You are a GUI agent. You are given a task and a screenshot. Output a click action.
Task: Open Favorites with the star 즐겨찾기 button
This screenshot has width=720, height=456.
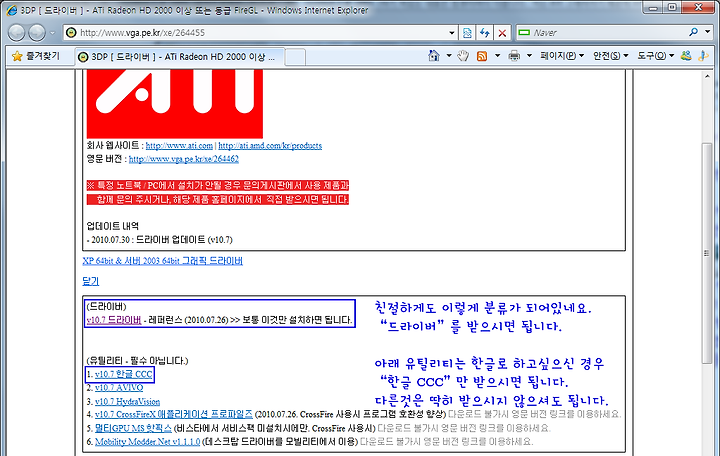pyautogui.click(x=36, y=56)
